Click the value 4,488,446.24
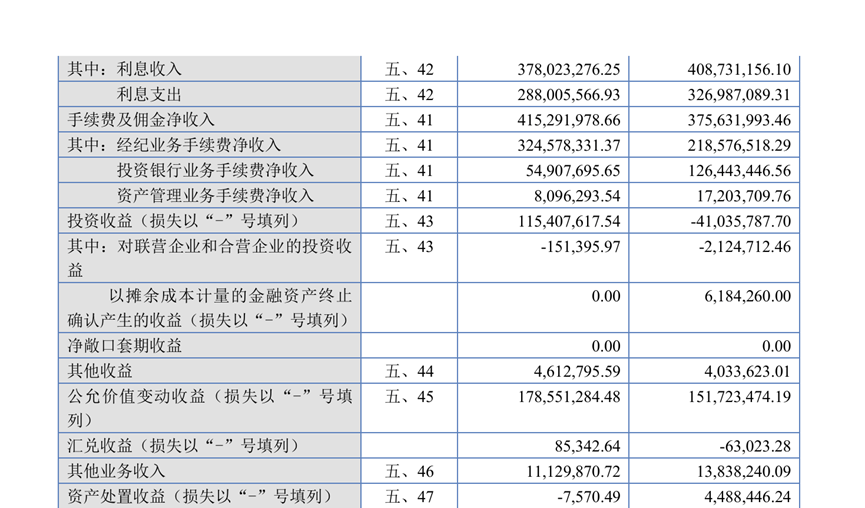 pyautogui.click(x=747, y=497)
